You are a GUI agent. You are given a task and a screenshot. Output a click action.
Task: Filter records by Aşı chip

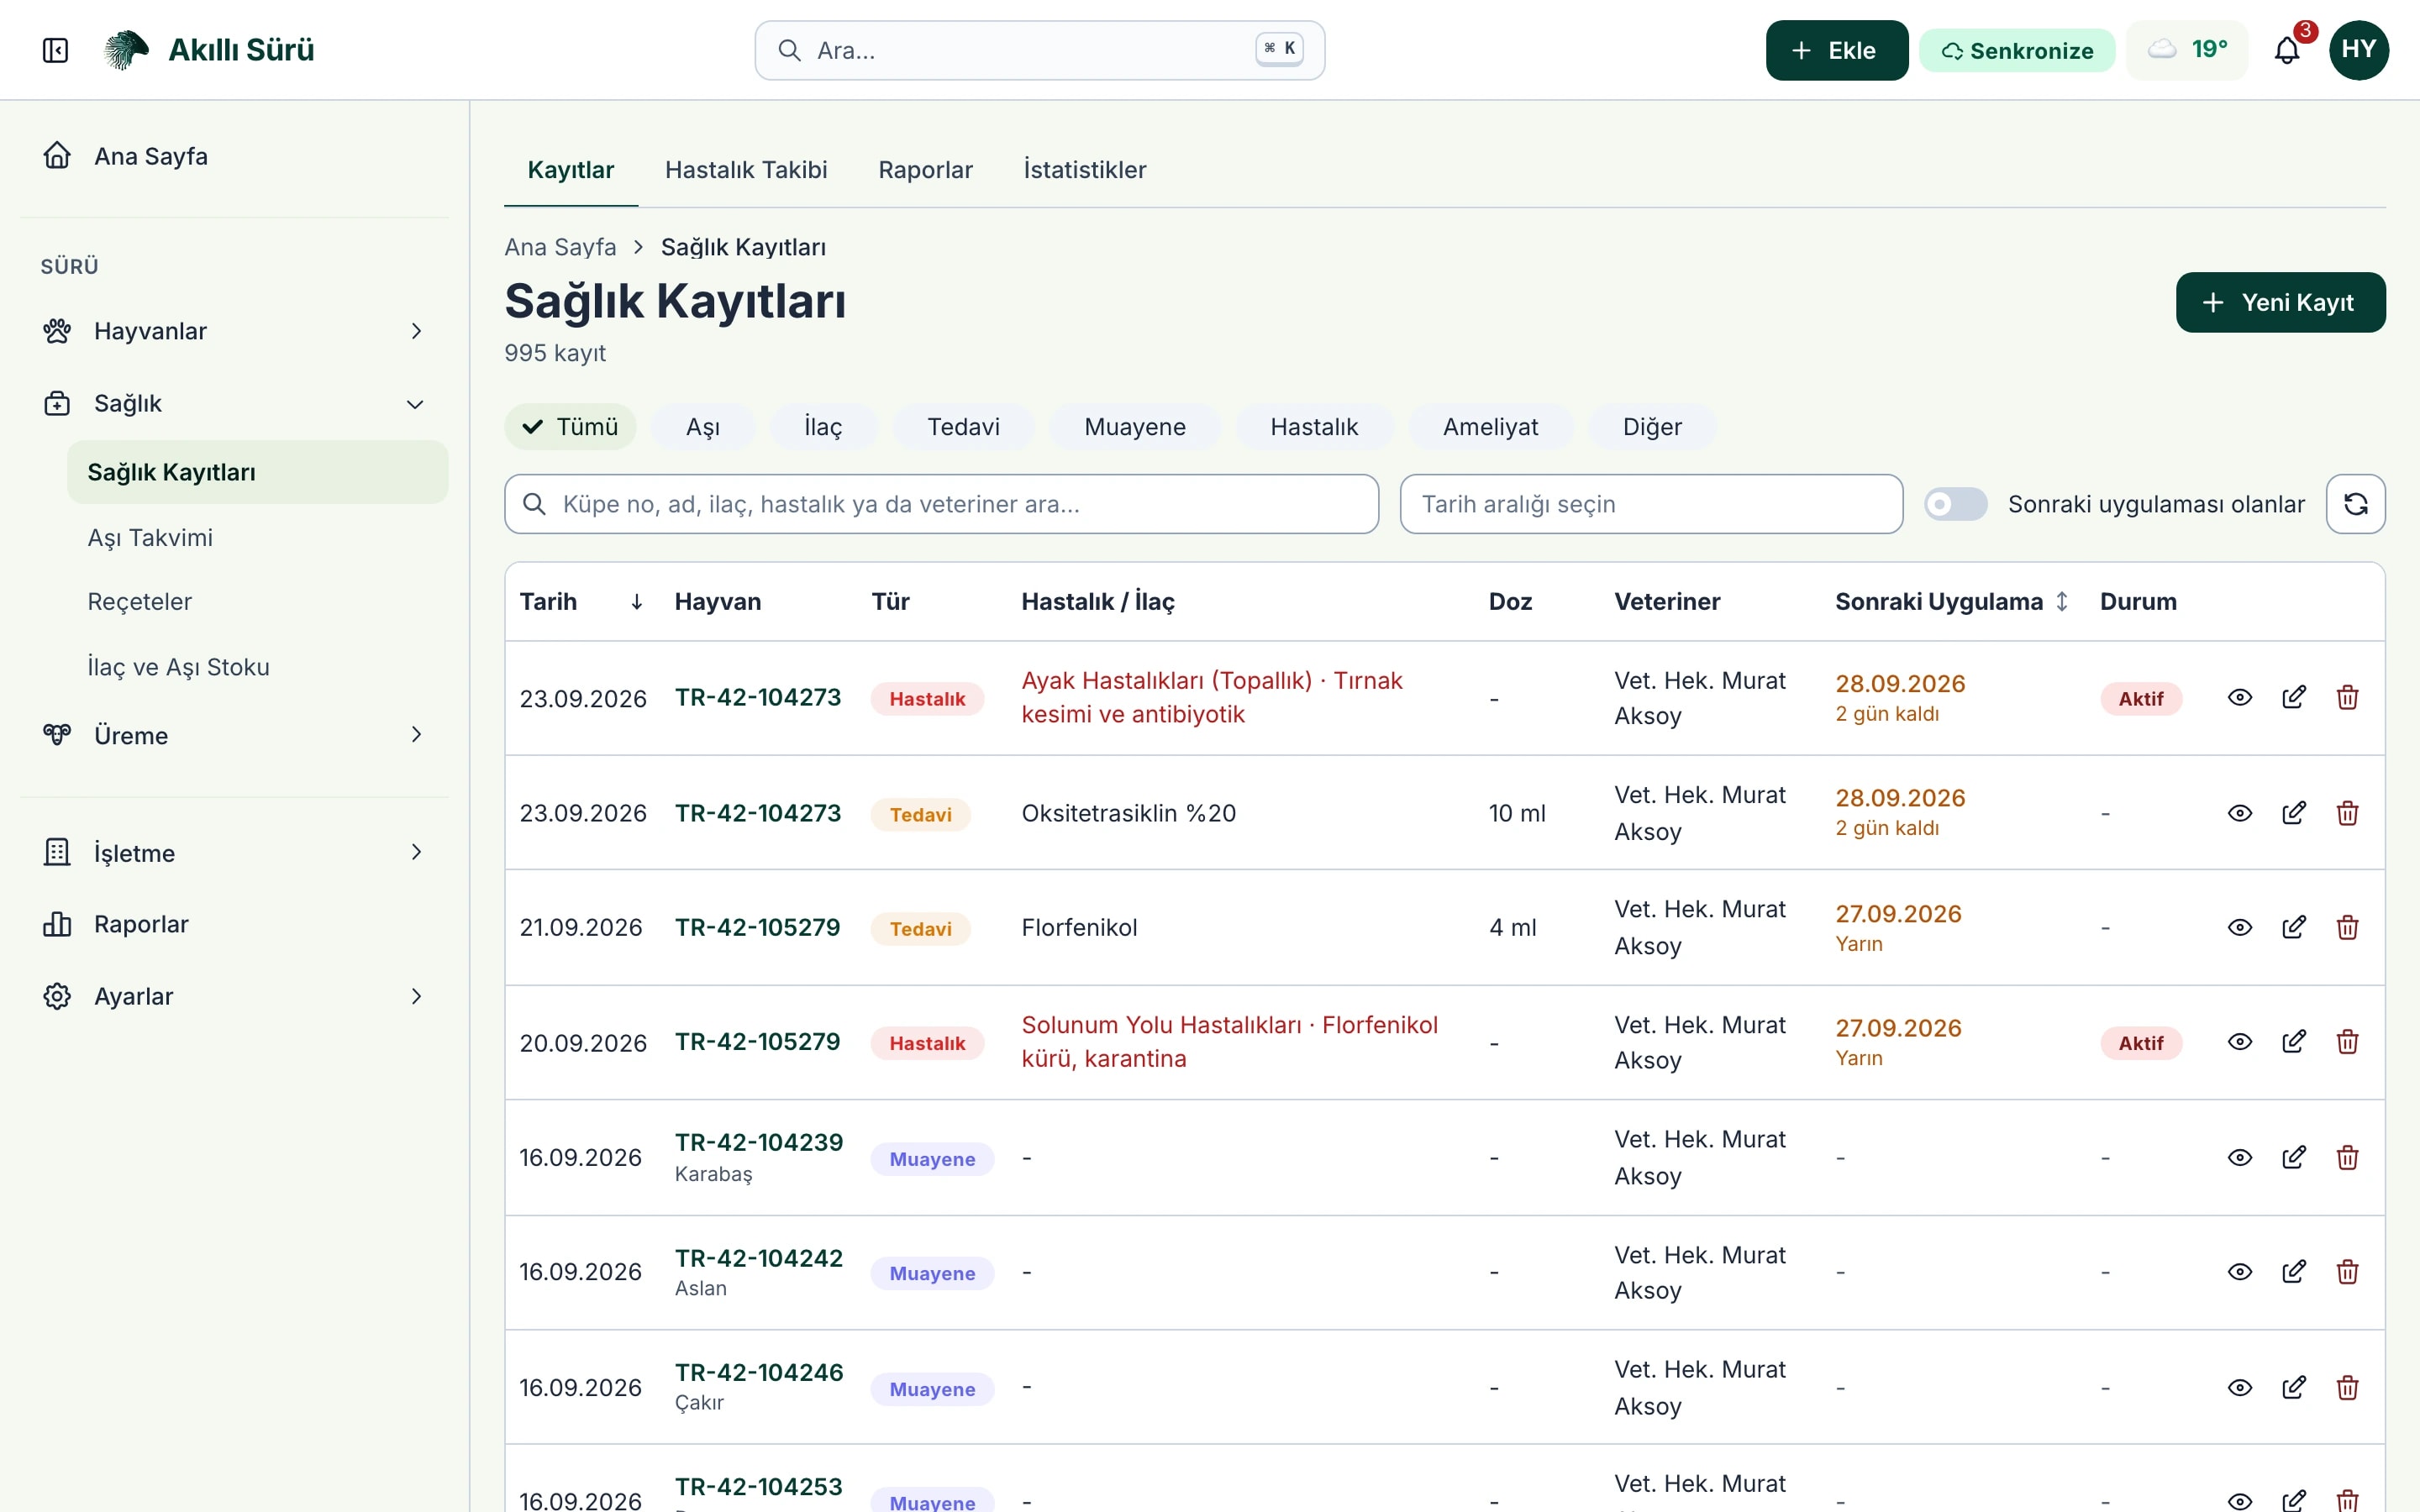click(703, 427)
